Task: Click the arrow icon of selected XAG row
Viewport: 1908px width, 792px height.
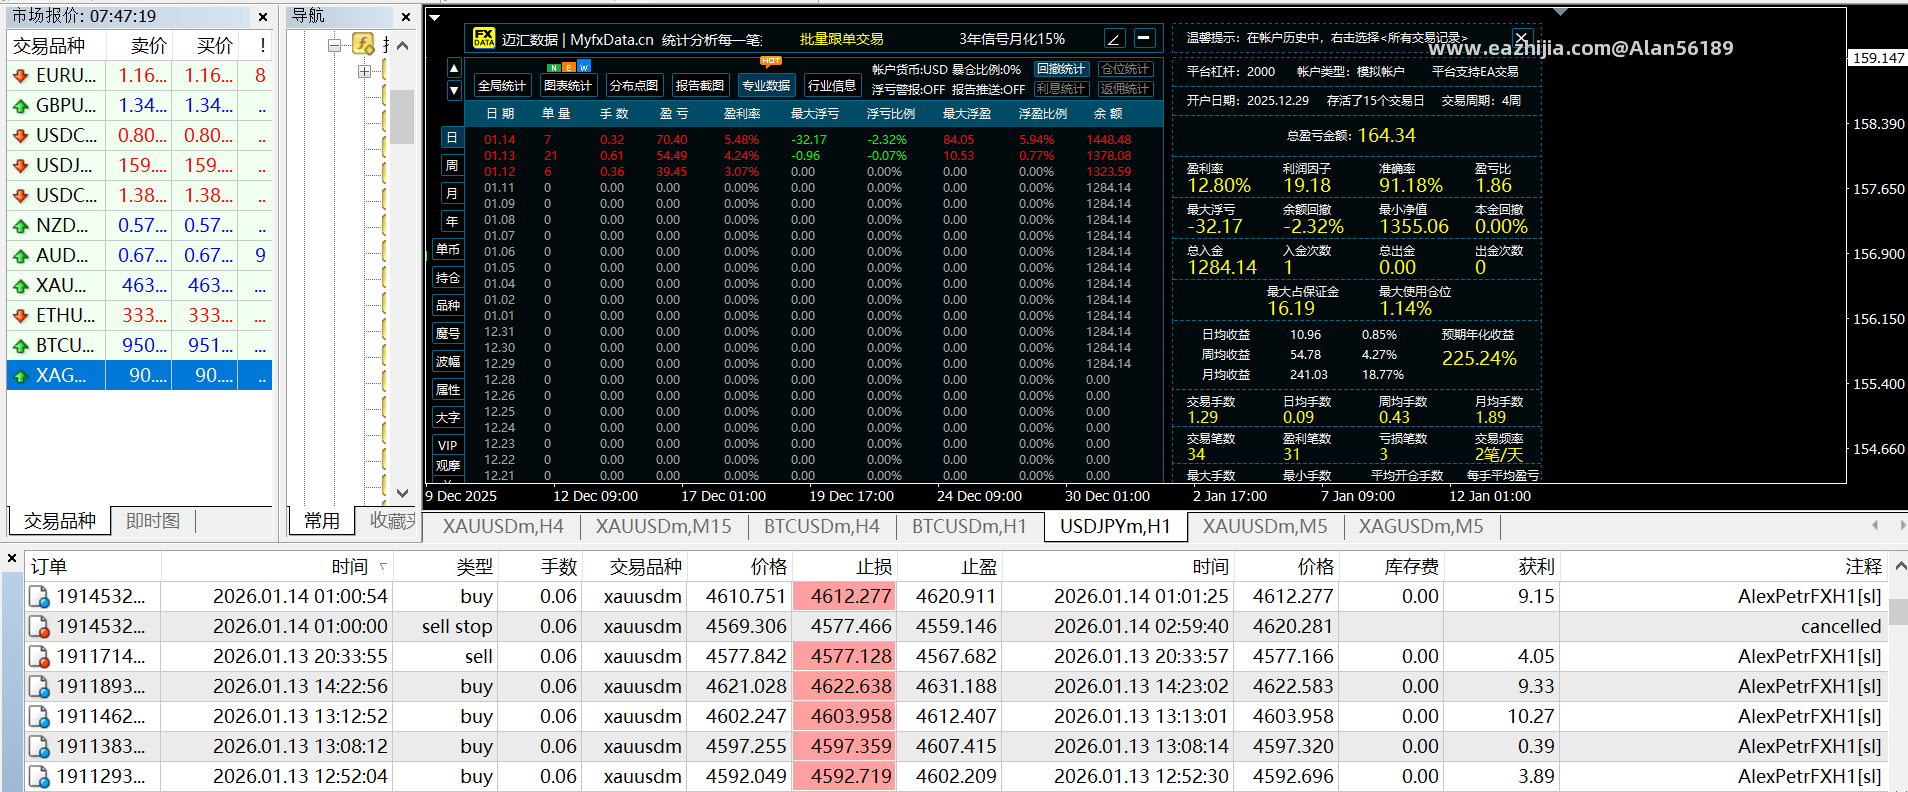Action: click(x=20, y=375)
